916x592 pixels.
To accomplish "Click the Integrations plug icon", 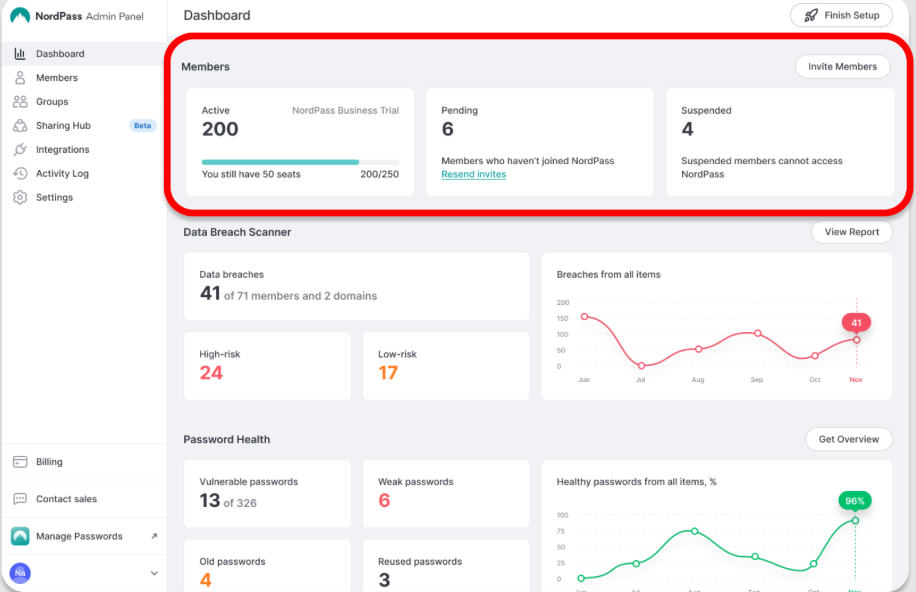I will click(x=20, y=150).
